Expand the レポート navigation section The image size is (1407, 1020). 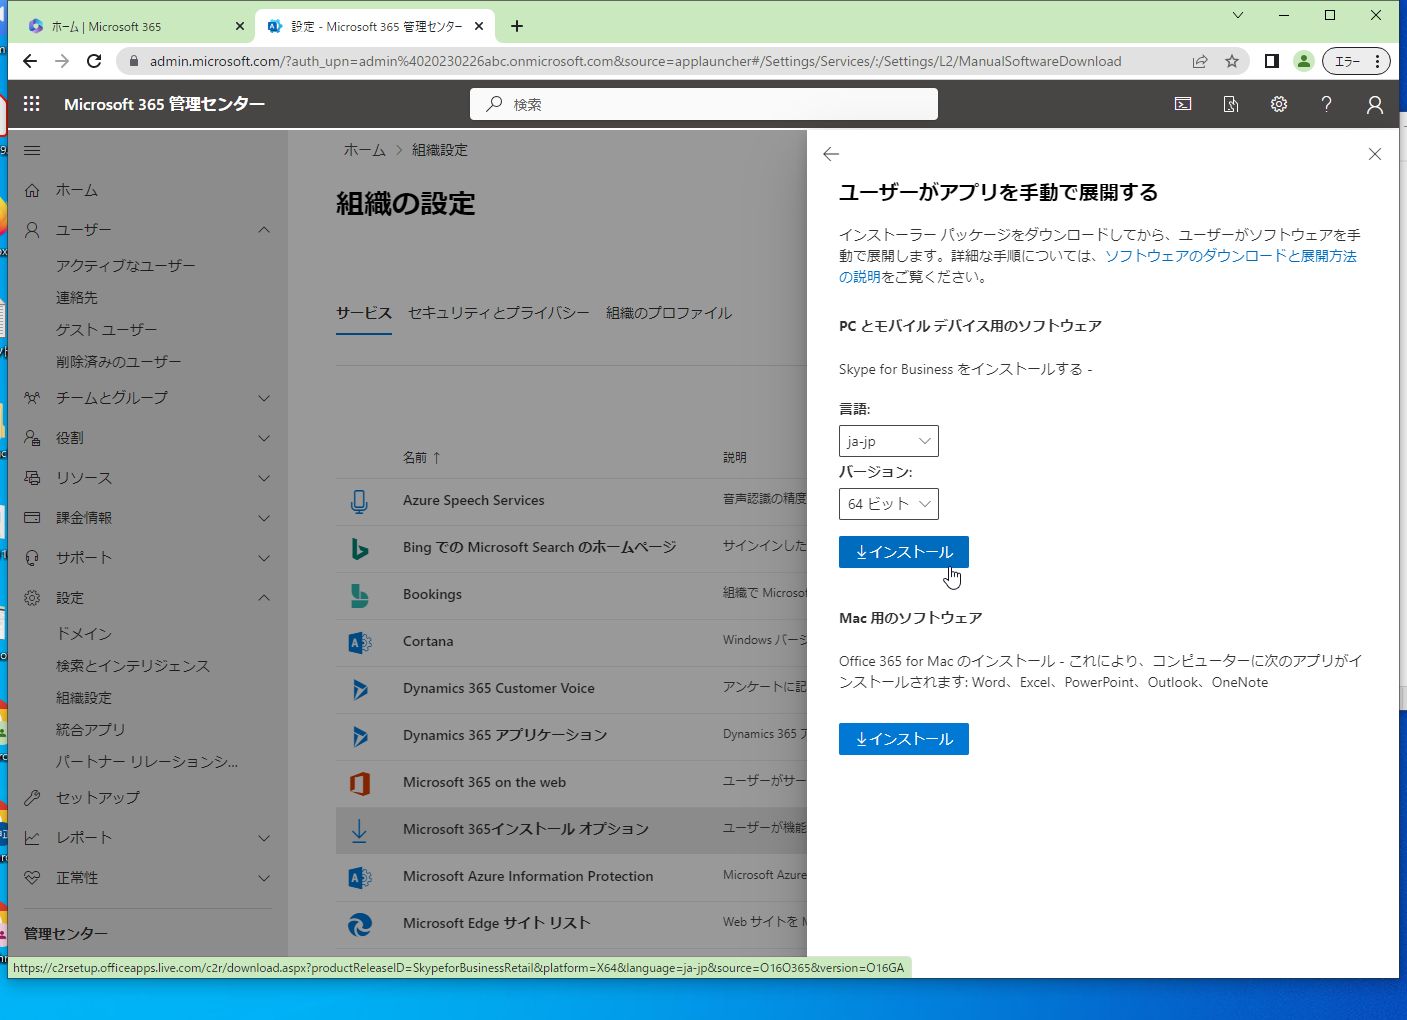(x=264, y=838)
